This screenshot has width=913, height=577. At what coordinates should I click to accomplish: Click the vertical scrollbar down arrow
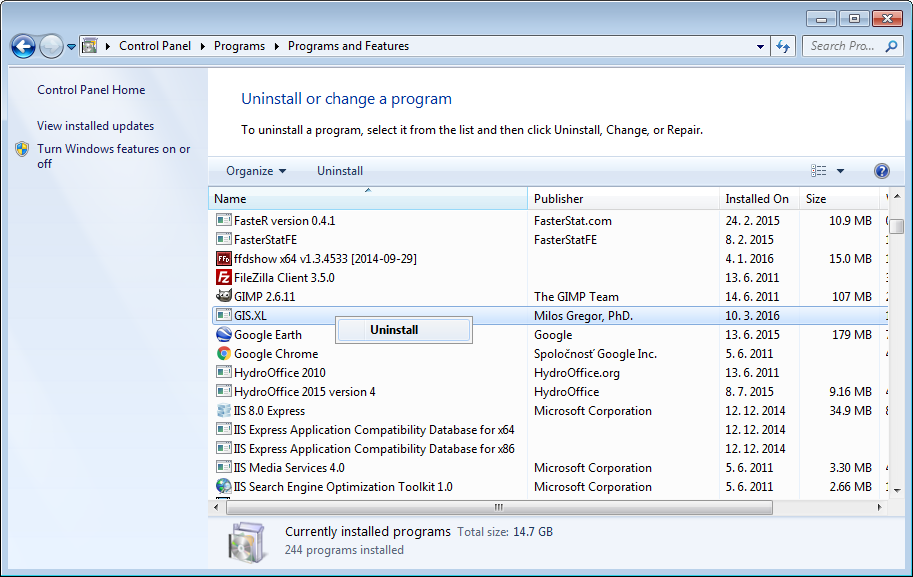click(x=897, y=491)
